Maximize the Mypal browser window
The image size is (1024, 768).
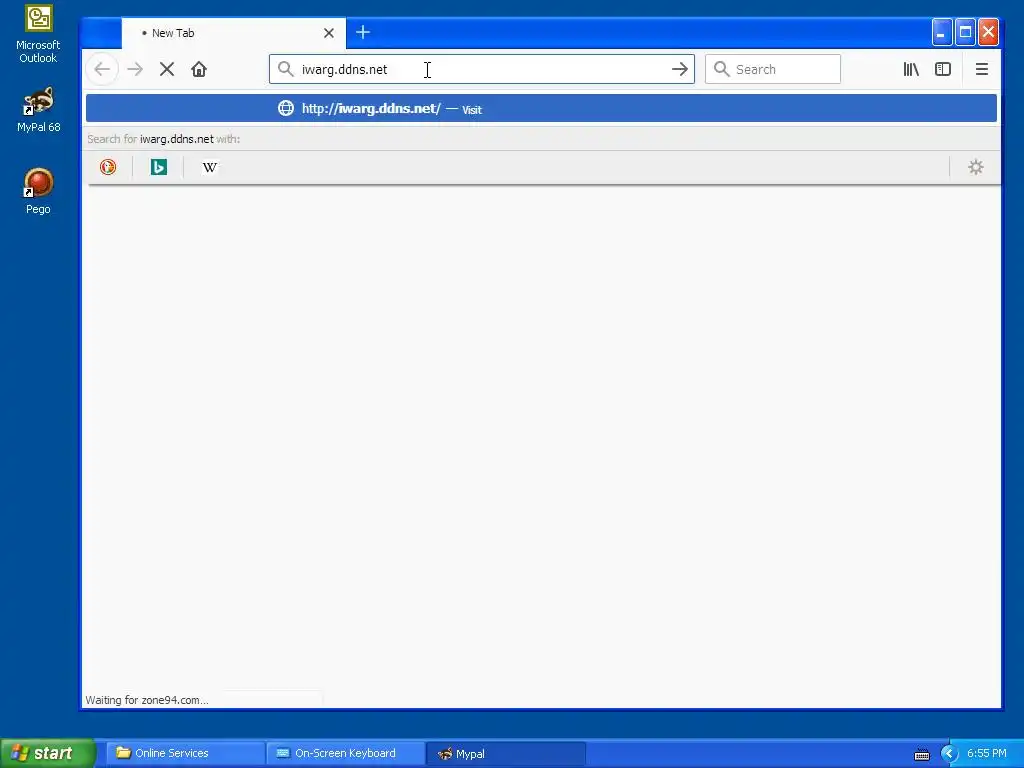coord(965,32)
